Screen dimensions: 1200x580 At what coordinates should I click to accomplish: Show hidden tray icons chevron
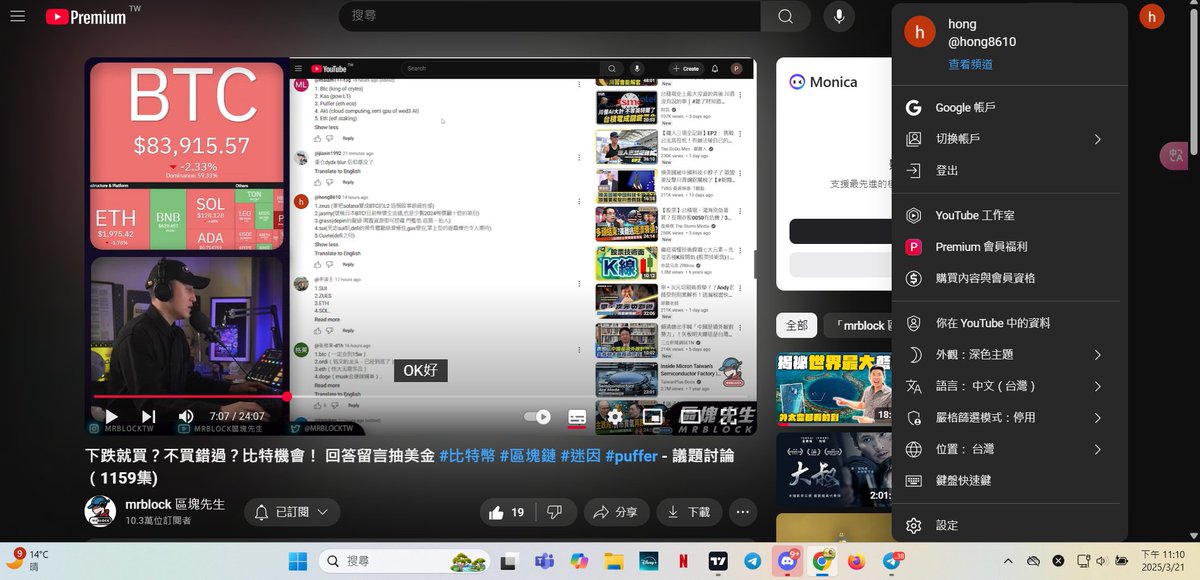click(x=1008, y=561)
